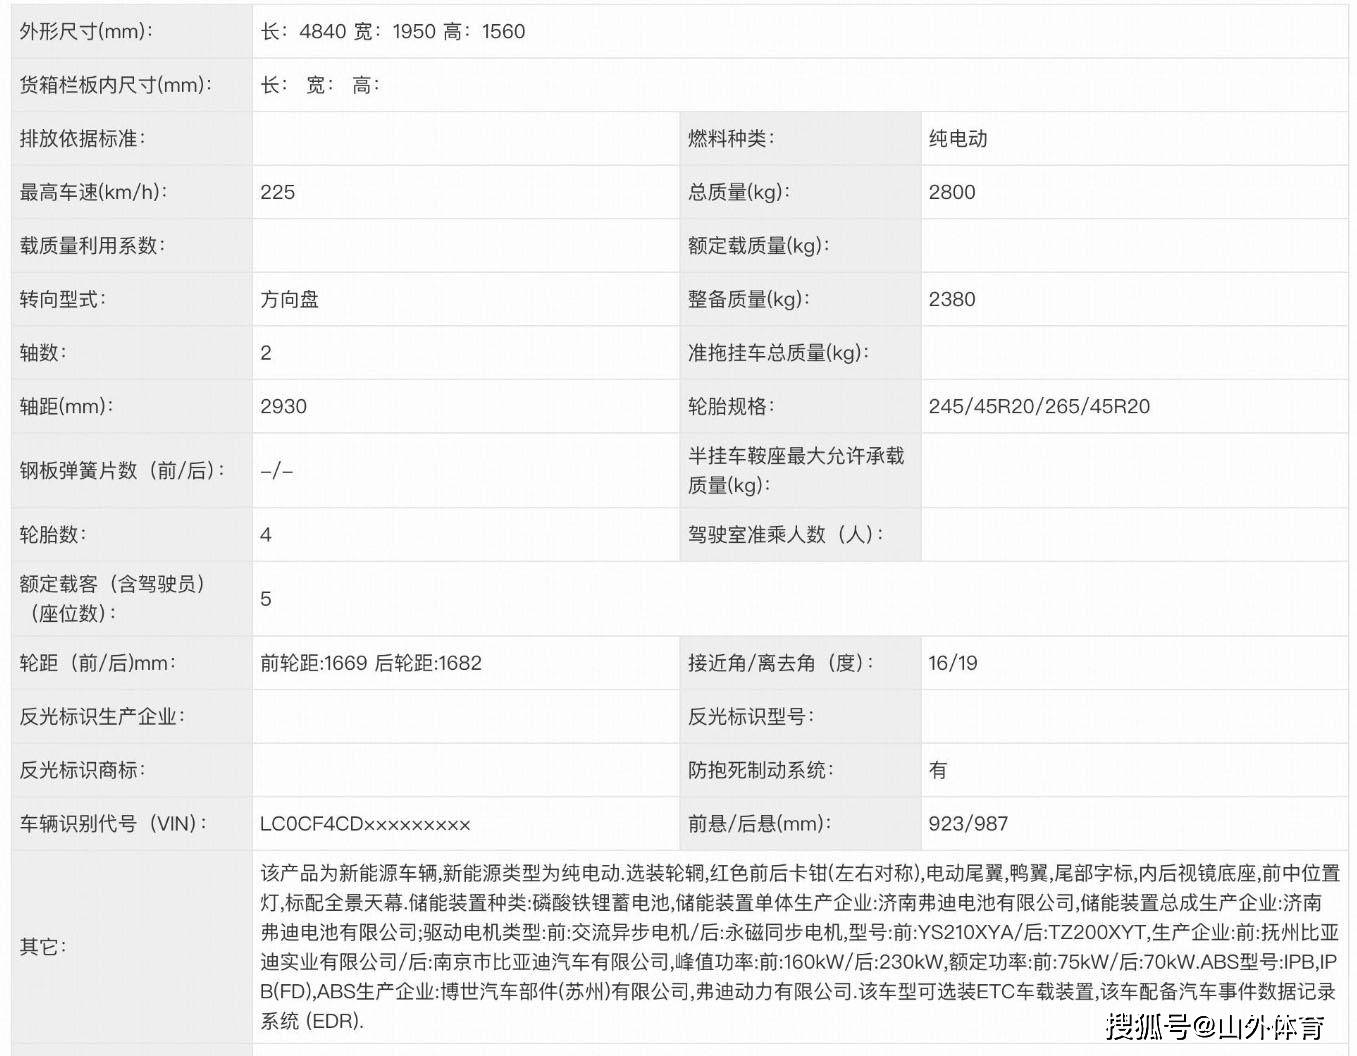This screenshot has height=1056, width=1357.
Task: Select the dimensions value 长:4840 宽:1950 高:1560
Action: pos(392,31)
